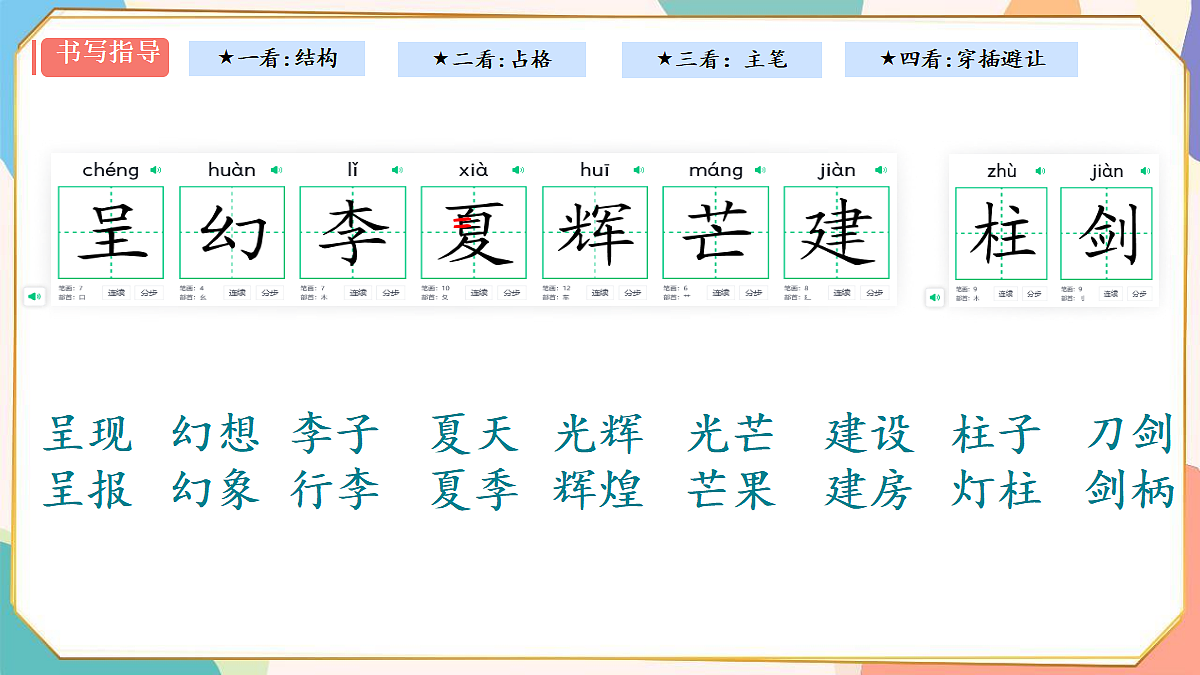Viewport: 1200px width, 675px height.
Task: Click 连续 button under character 幻
Action: (237, 293)
